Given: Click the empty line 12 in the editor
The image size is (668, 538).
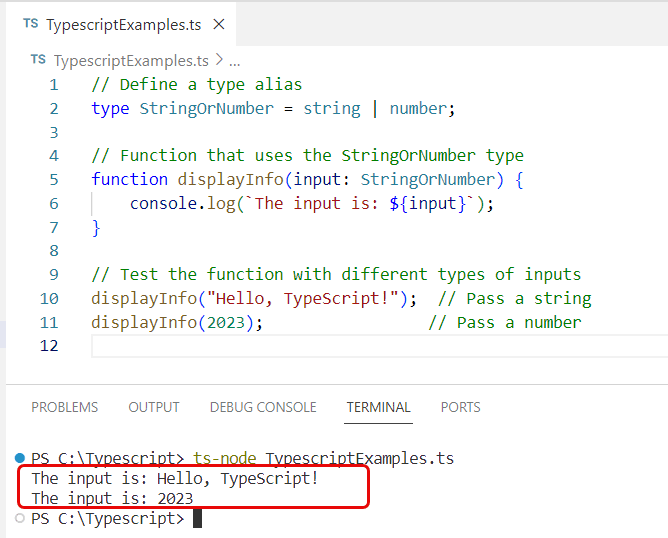Looking at the screenshot, I should click(379, 346).
